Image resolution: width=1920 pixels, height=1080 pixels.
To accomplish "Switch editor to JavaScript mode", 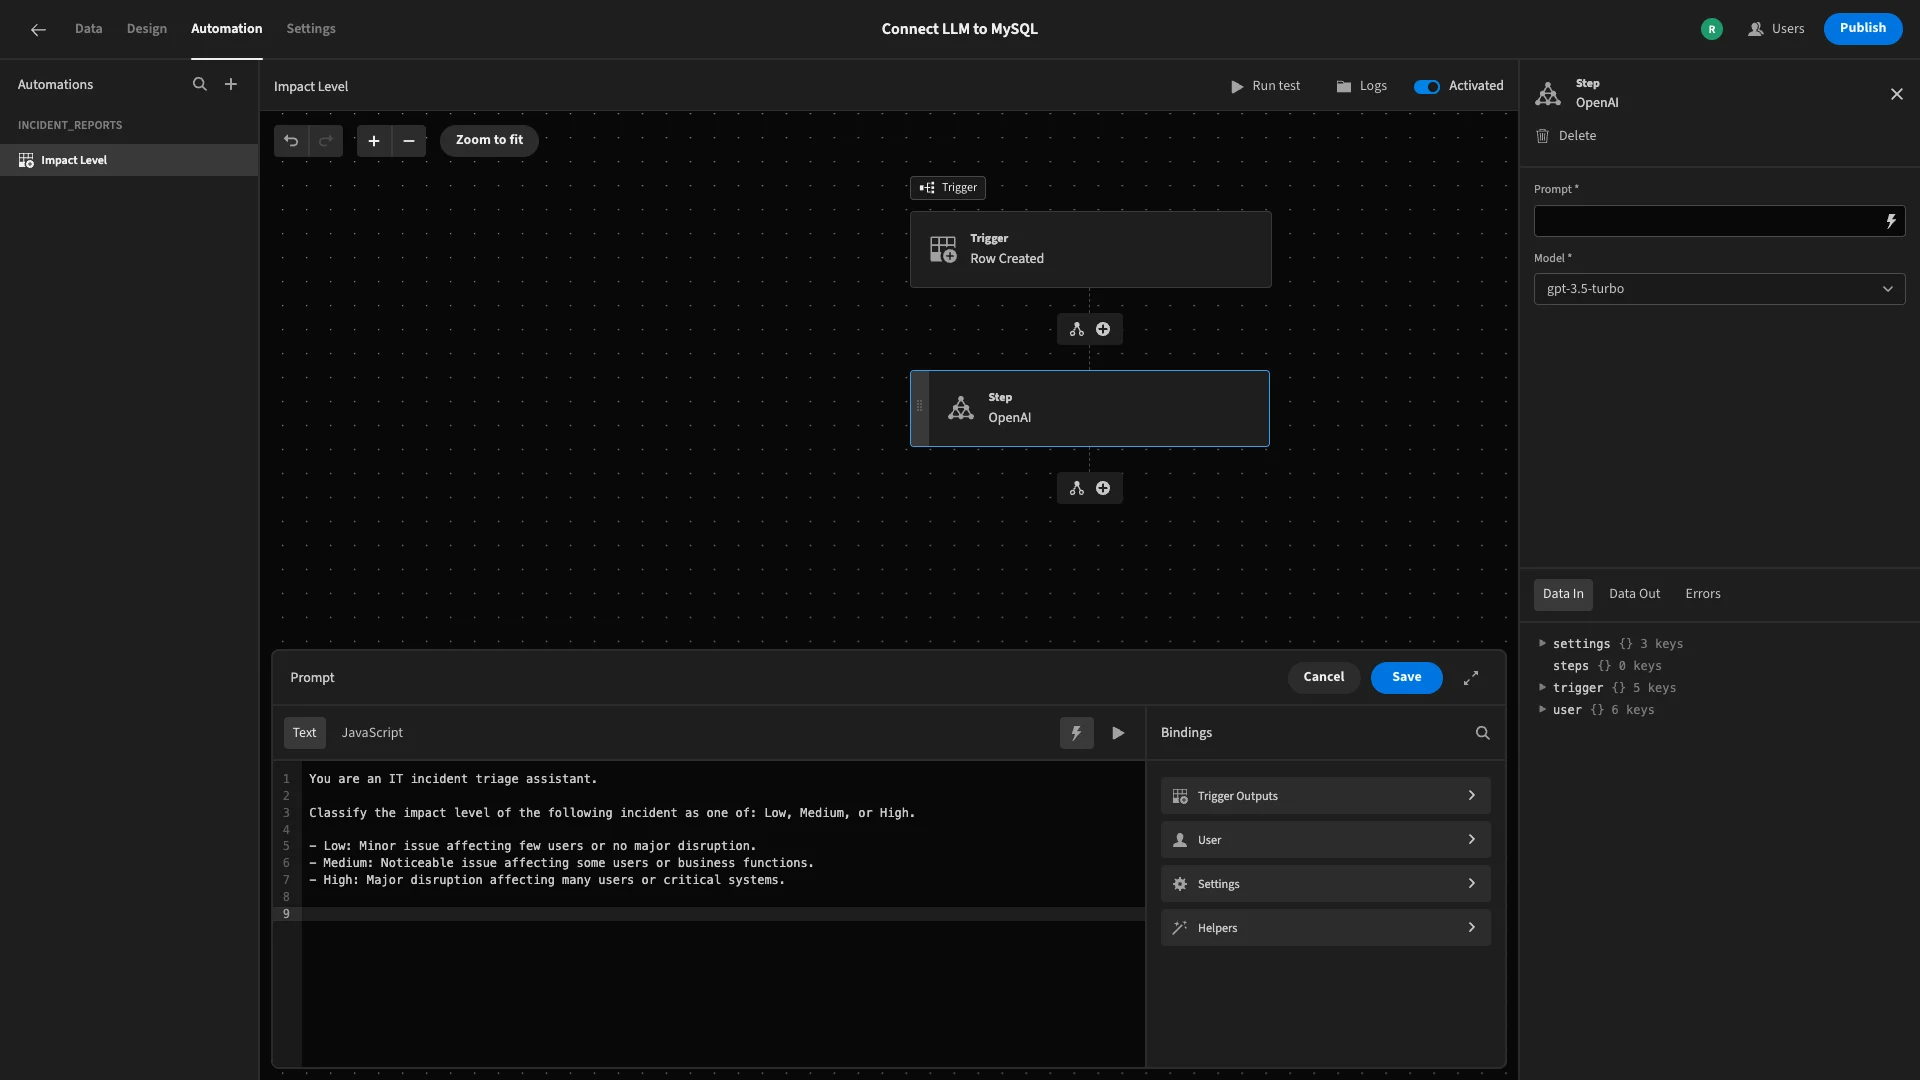I will (372, 733).
